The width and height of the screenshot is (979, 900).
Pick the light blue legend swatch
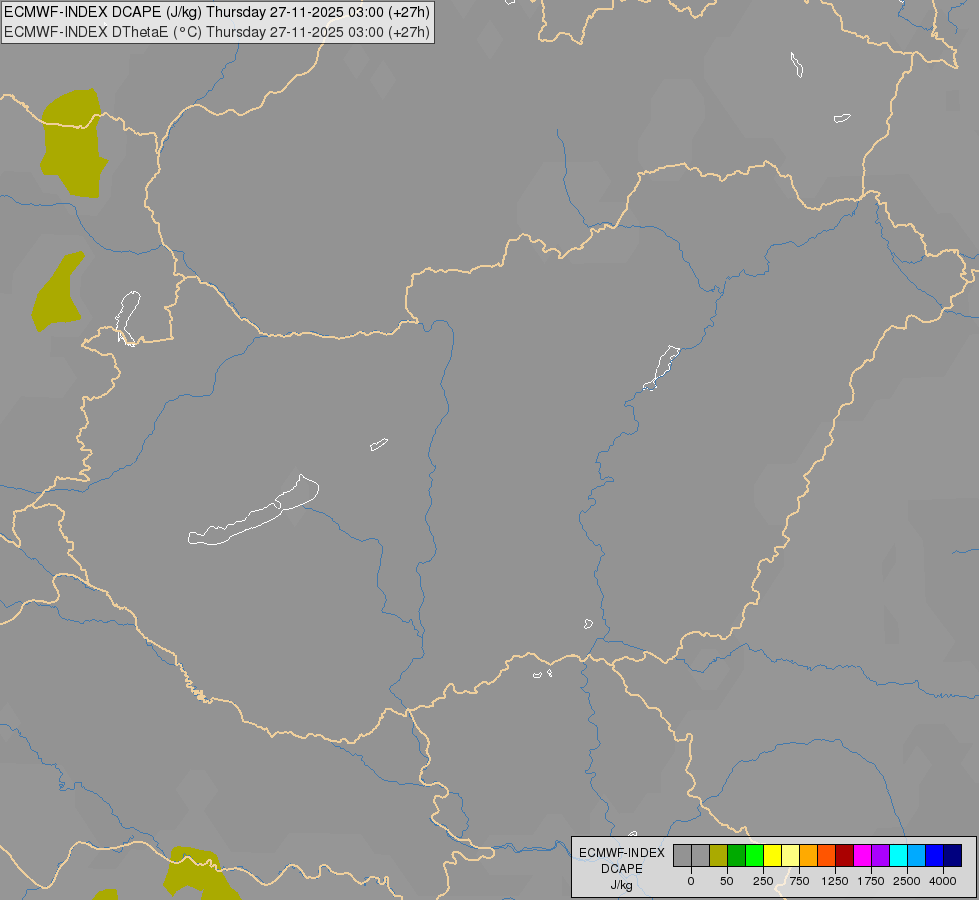[917, 856]
